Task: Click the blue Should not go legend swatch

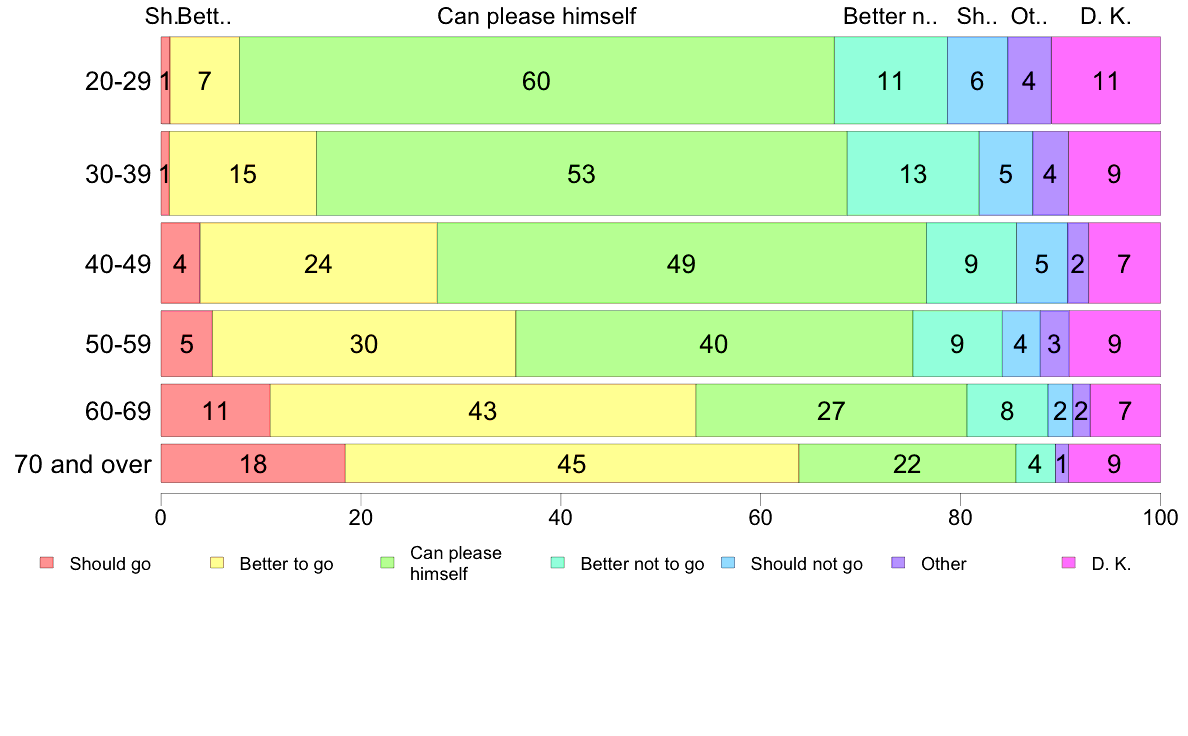Action: coord(728,562)
